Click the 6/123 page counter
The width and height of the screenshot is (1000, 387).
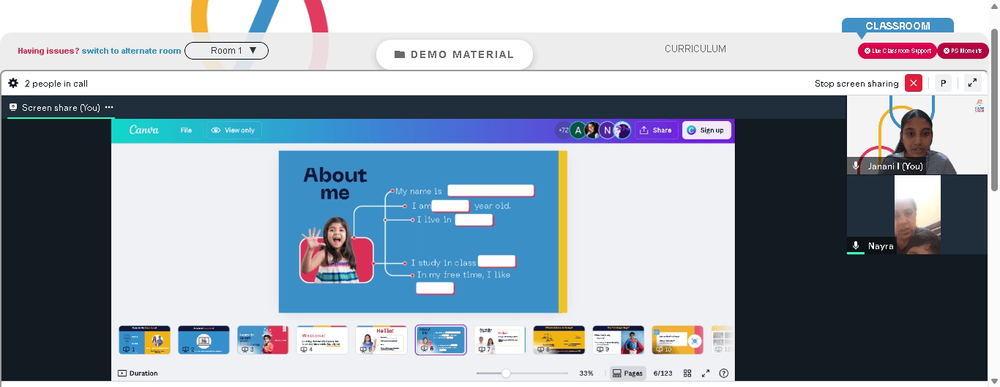(663, 373)
